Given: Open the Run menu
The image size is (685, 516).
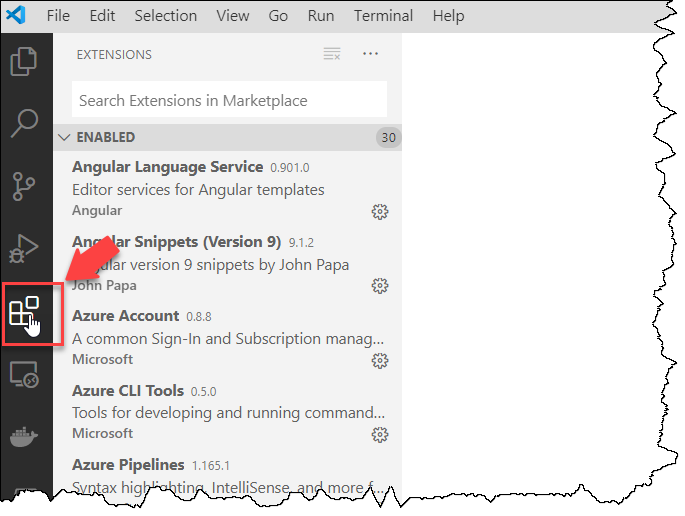Looking at the screenshot, I should point(321,16).
